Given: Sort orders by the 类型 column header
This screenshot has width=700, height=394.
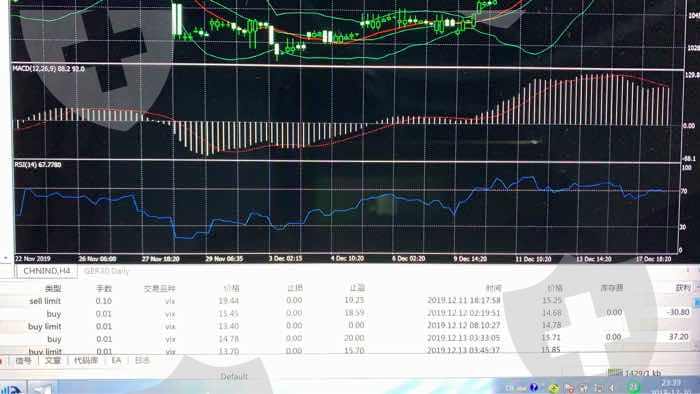Looking at the screenshot, I should click(x=53, y=289).
